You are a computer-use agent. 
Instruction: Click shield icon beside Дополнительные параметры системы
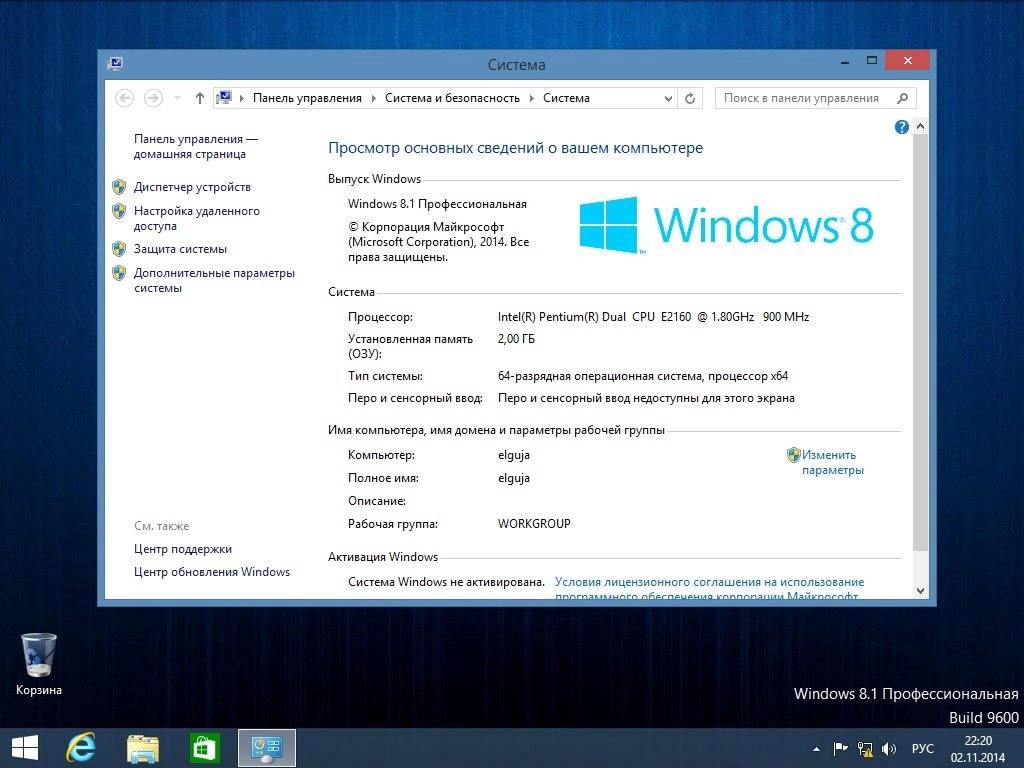tap(119, 273)
